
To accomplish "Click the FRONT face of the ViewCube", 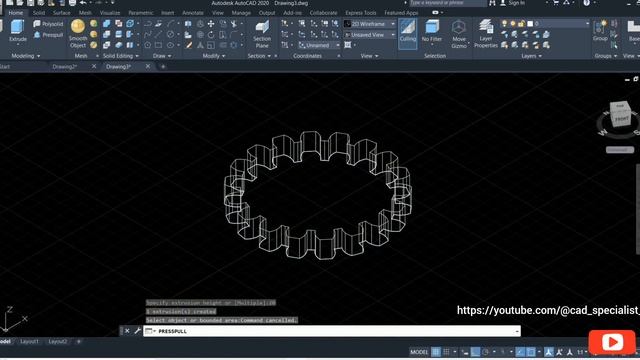I will pos(622,119).
